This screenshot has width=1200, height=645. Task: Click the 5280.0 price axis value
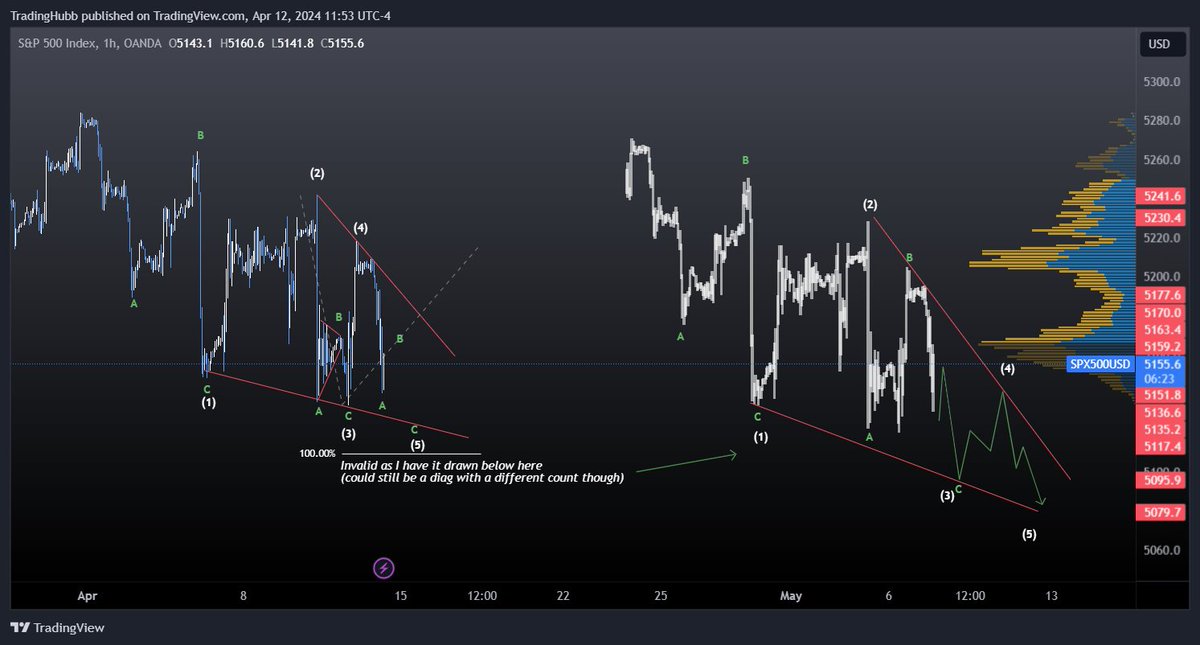[x=1161, y=121]
